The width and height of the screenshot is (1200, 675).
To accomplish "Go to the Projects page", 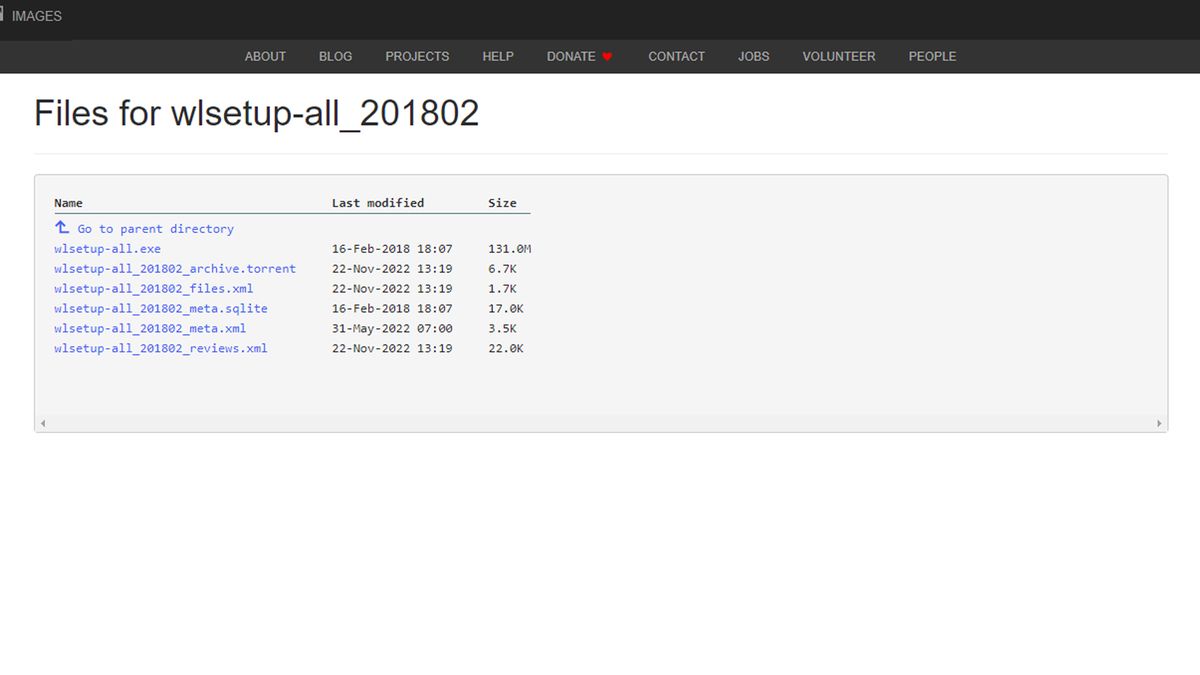I will point(417,57).
